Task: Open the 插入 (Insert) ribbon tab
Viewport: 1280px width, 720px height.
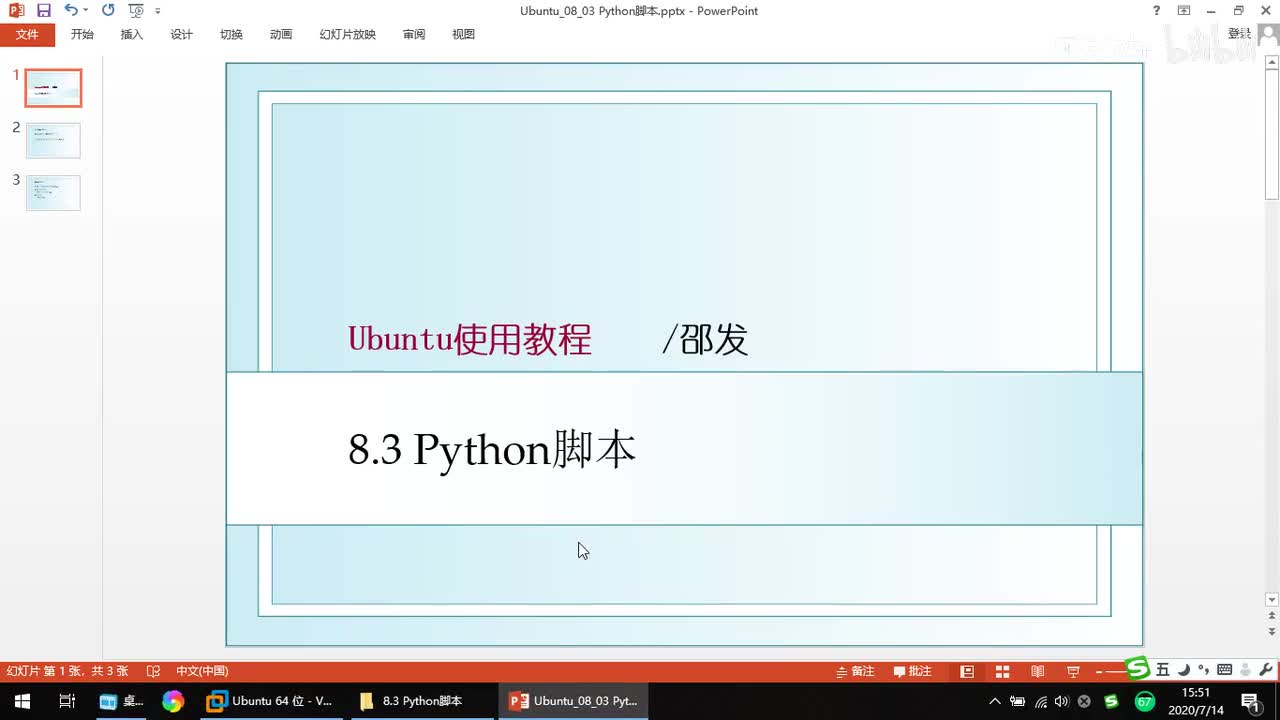Action: (x=132, y=34)
